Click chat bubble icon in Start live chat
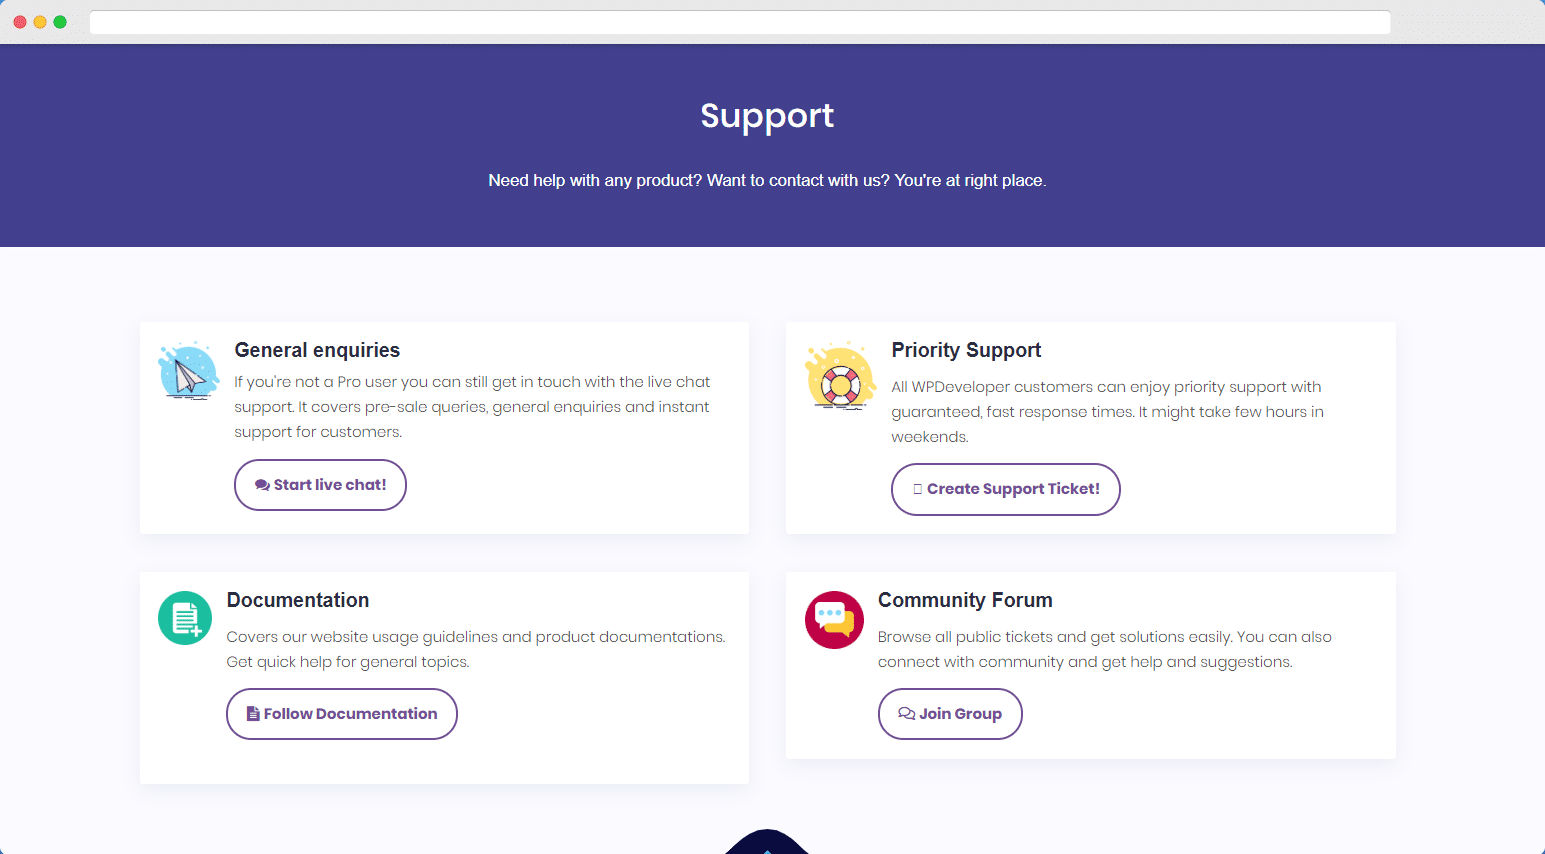The image size is (1545, 854). (x=262, y=485)
